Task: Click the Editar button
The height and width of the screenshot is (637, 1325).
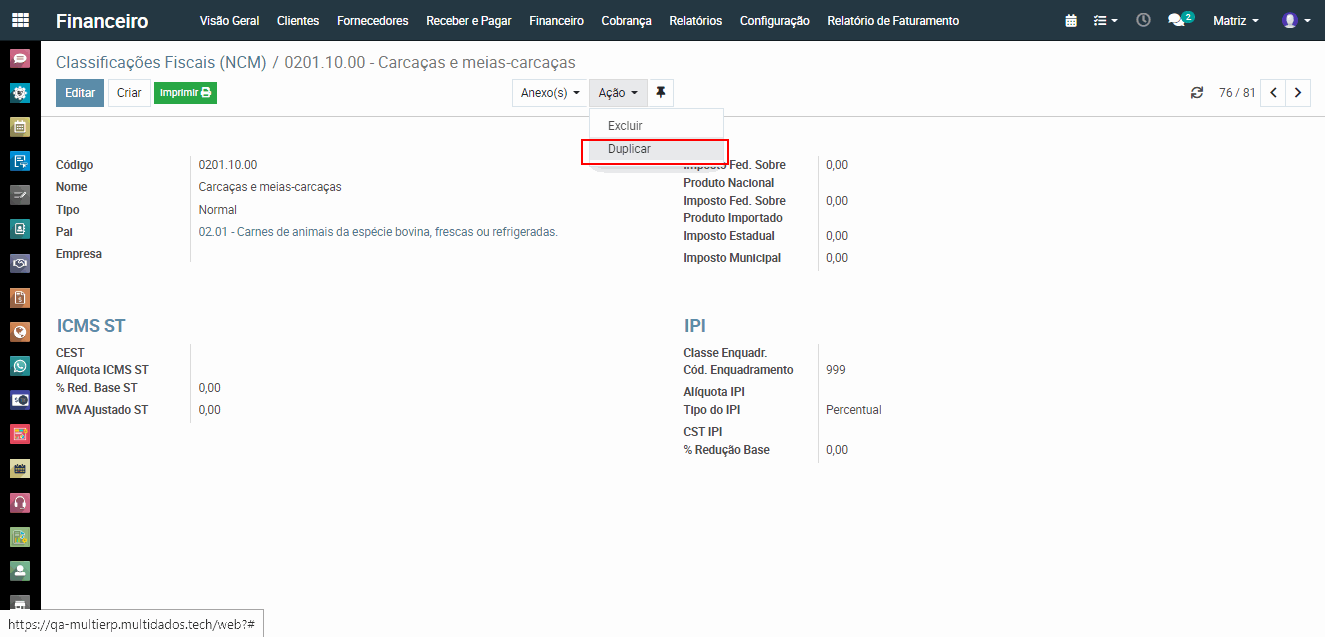Action: 80,93
